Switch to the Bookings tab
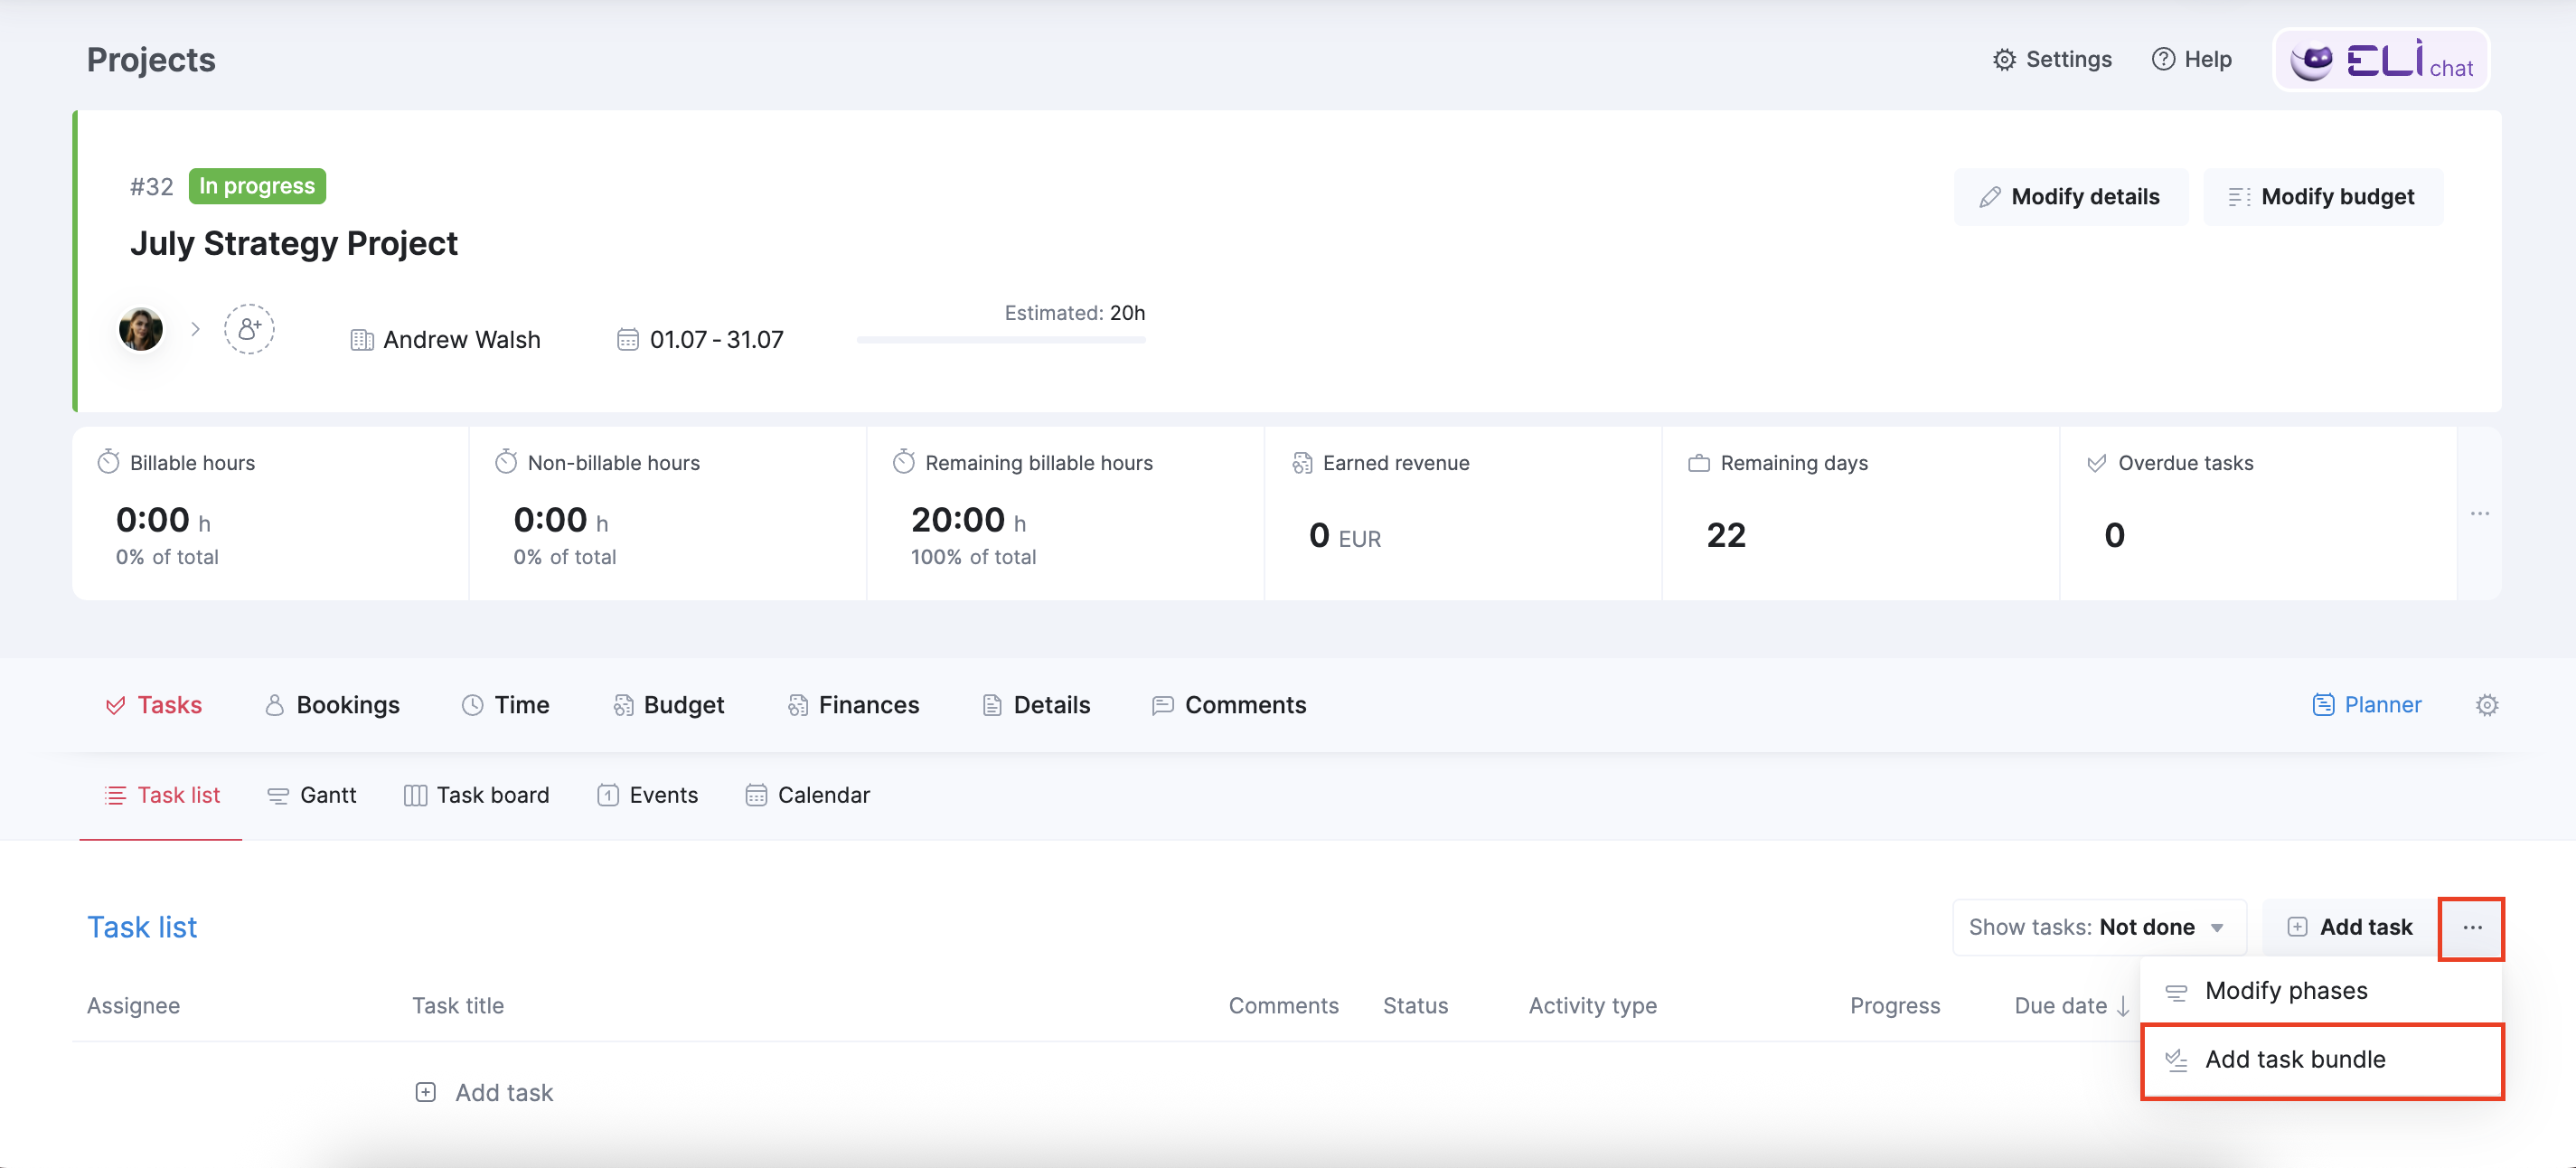The width and height of the screenshot is (2576, 1168). [332, 705]
